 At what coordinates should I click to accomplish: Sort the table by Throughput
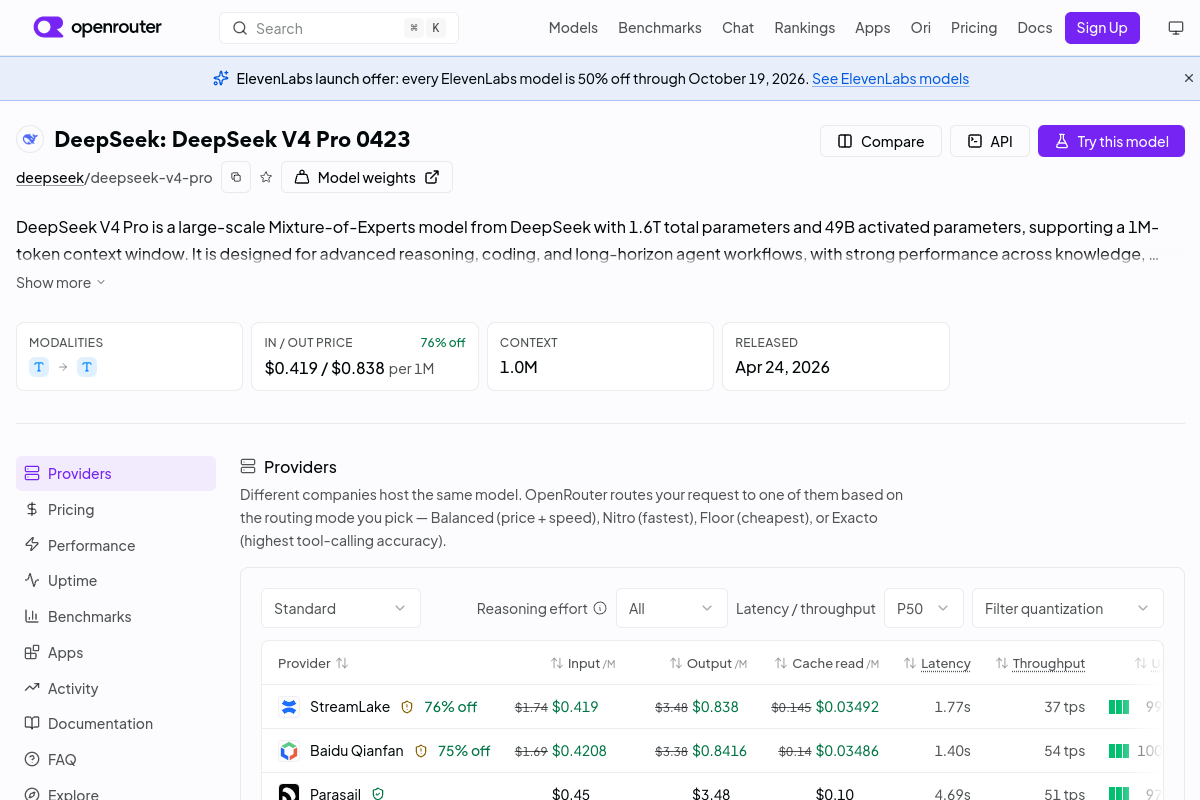1040,663
